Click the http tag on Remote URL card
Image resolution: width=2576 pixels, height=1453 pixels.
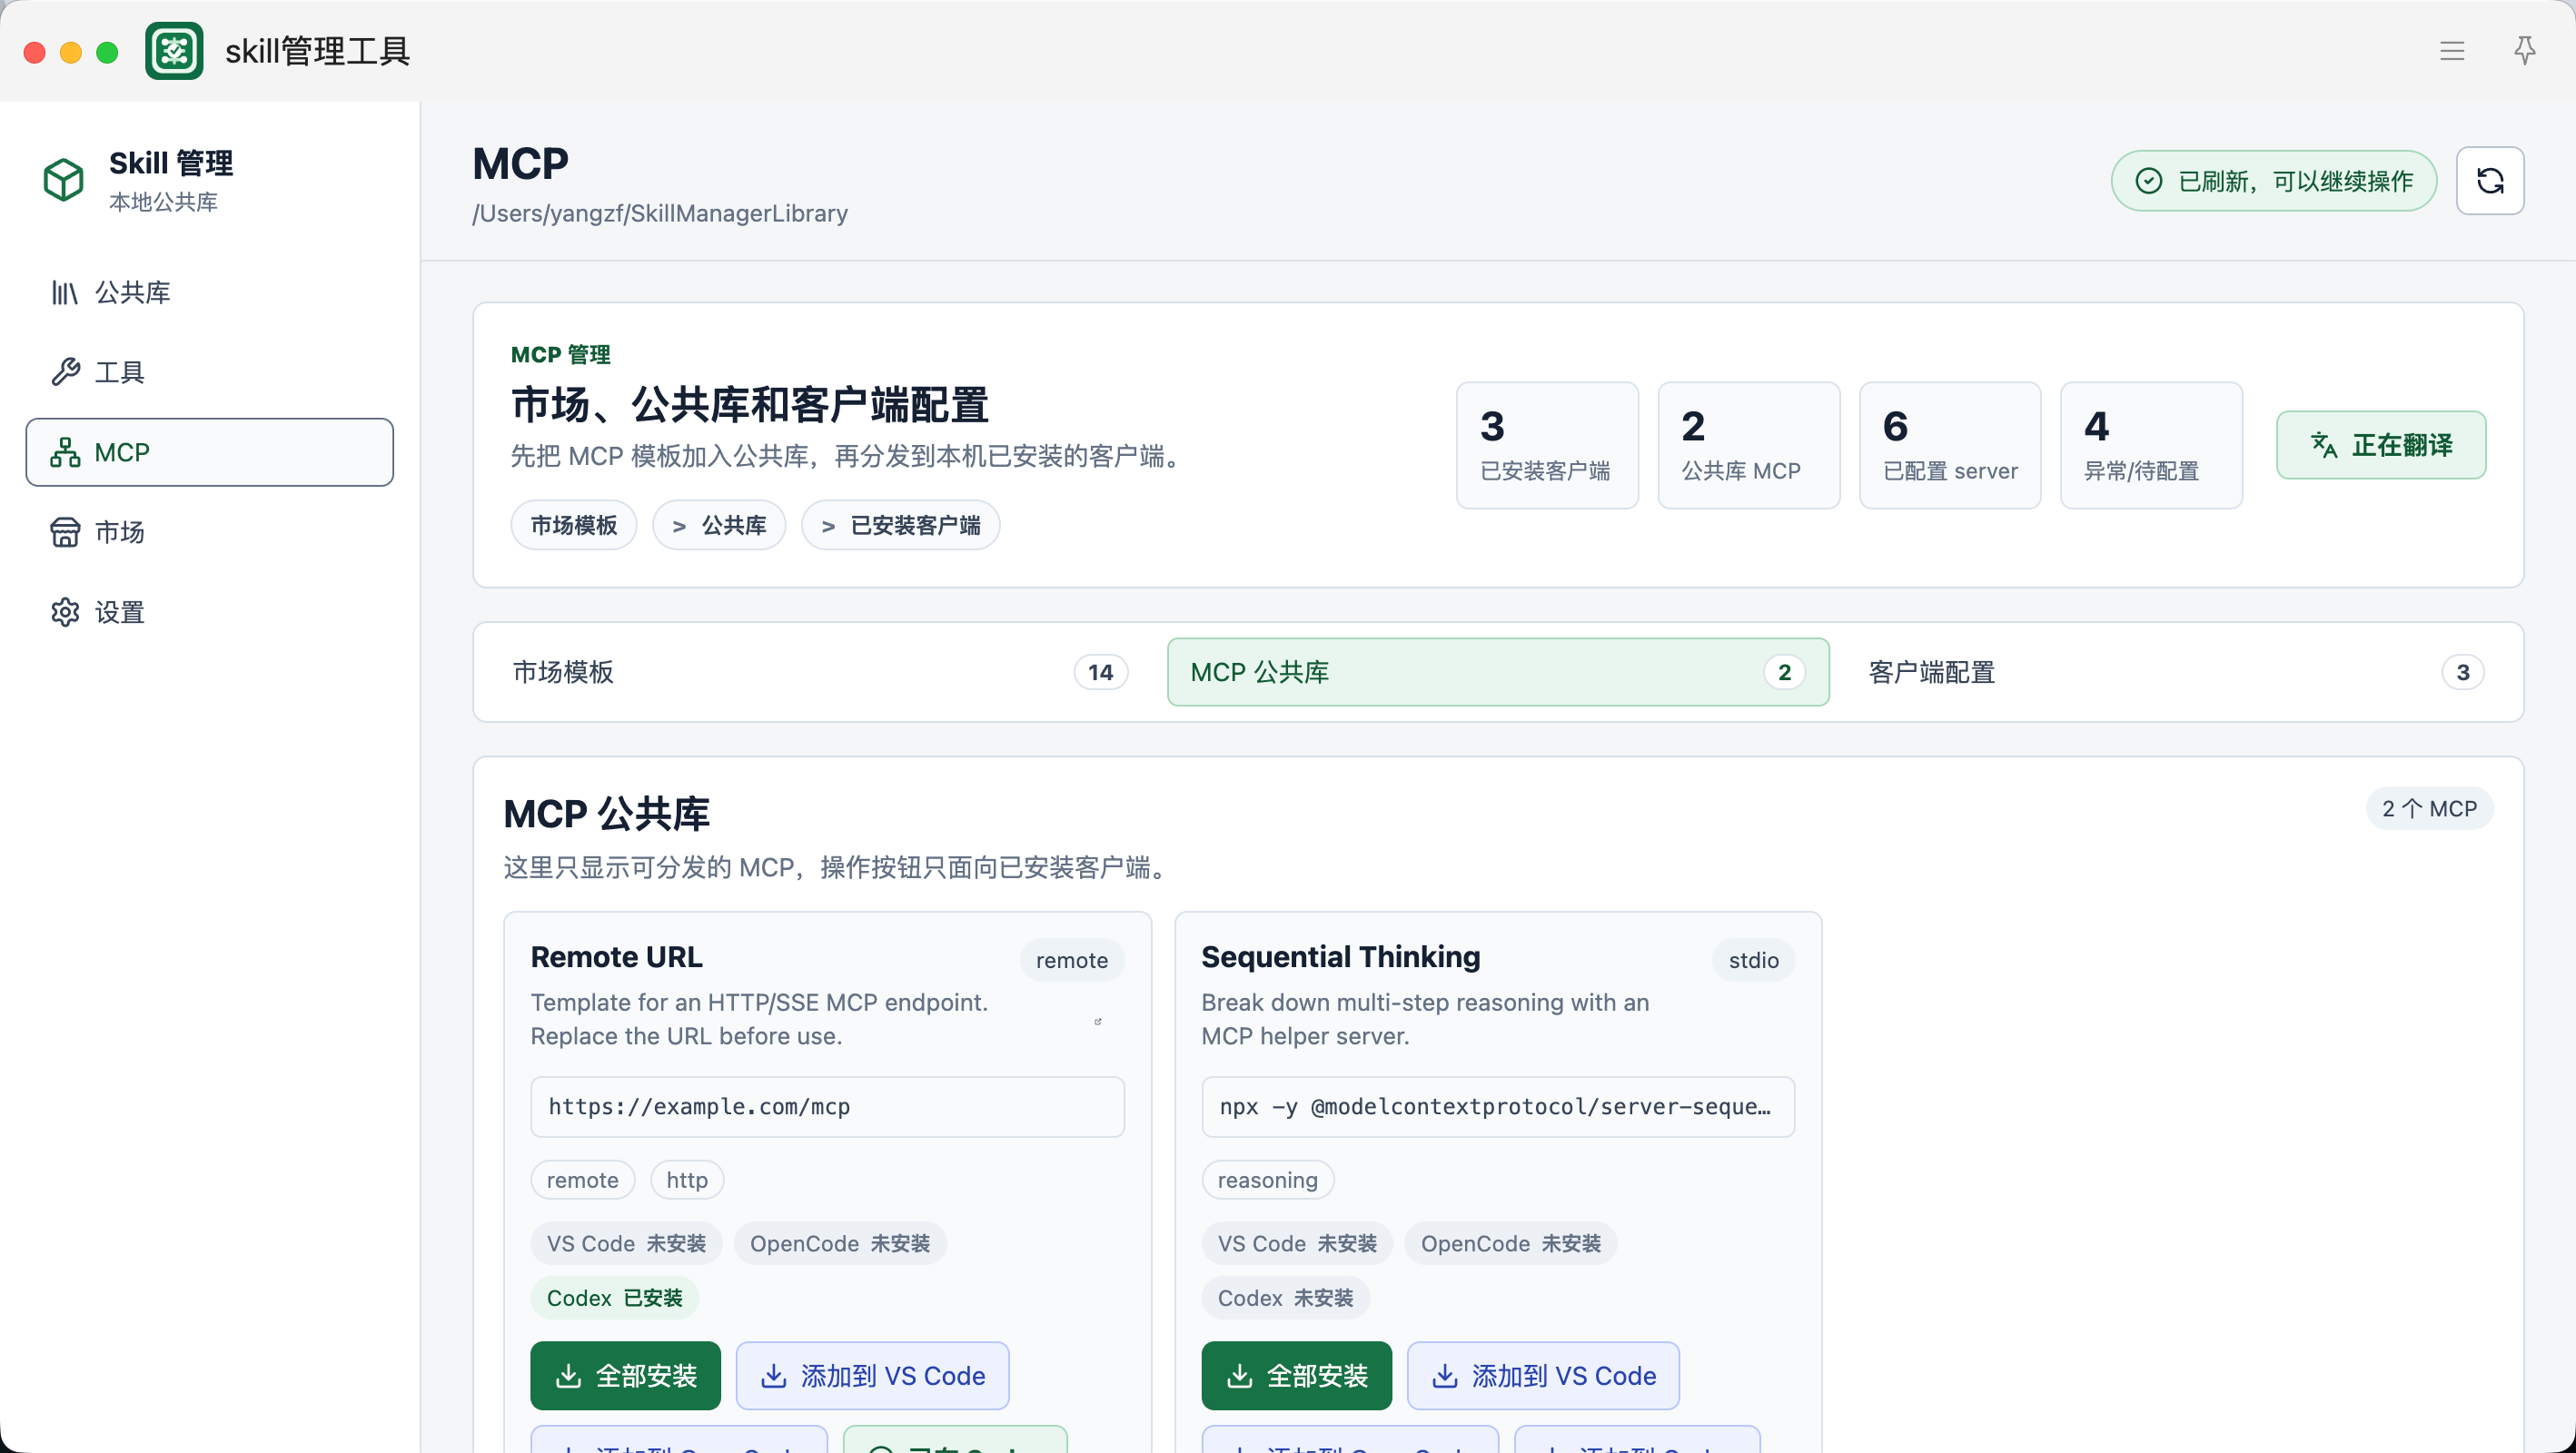click(687, 1180)
